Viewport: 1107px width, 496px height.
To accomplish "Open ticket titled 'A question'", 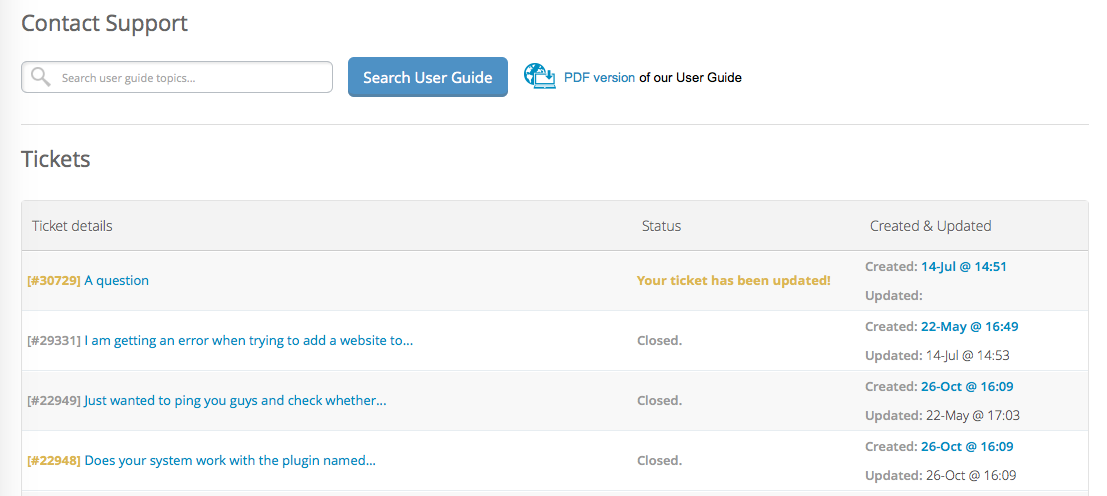I will click(x=116, y=281).
